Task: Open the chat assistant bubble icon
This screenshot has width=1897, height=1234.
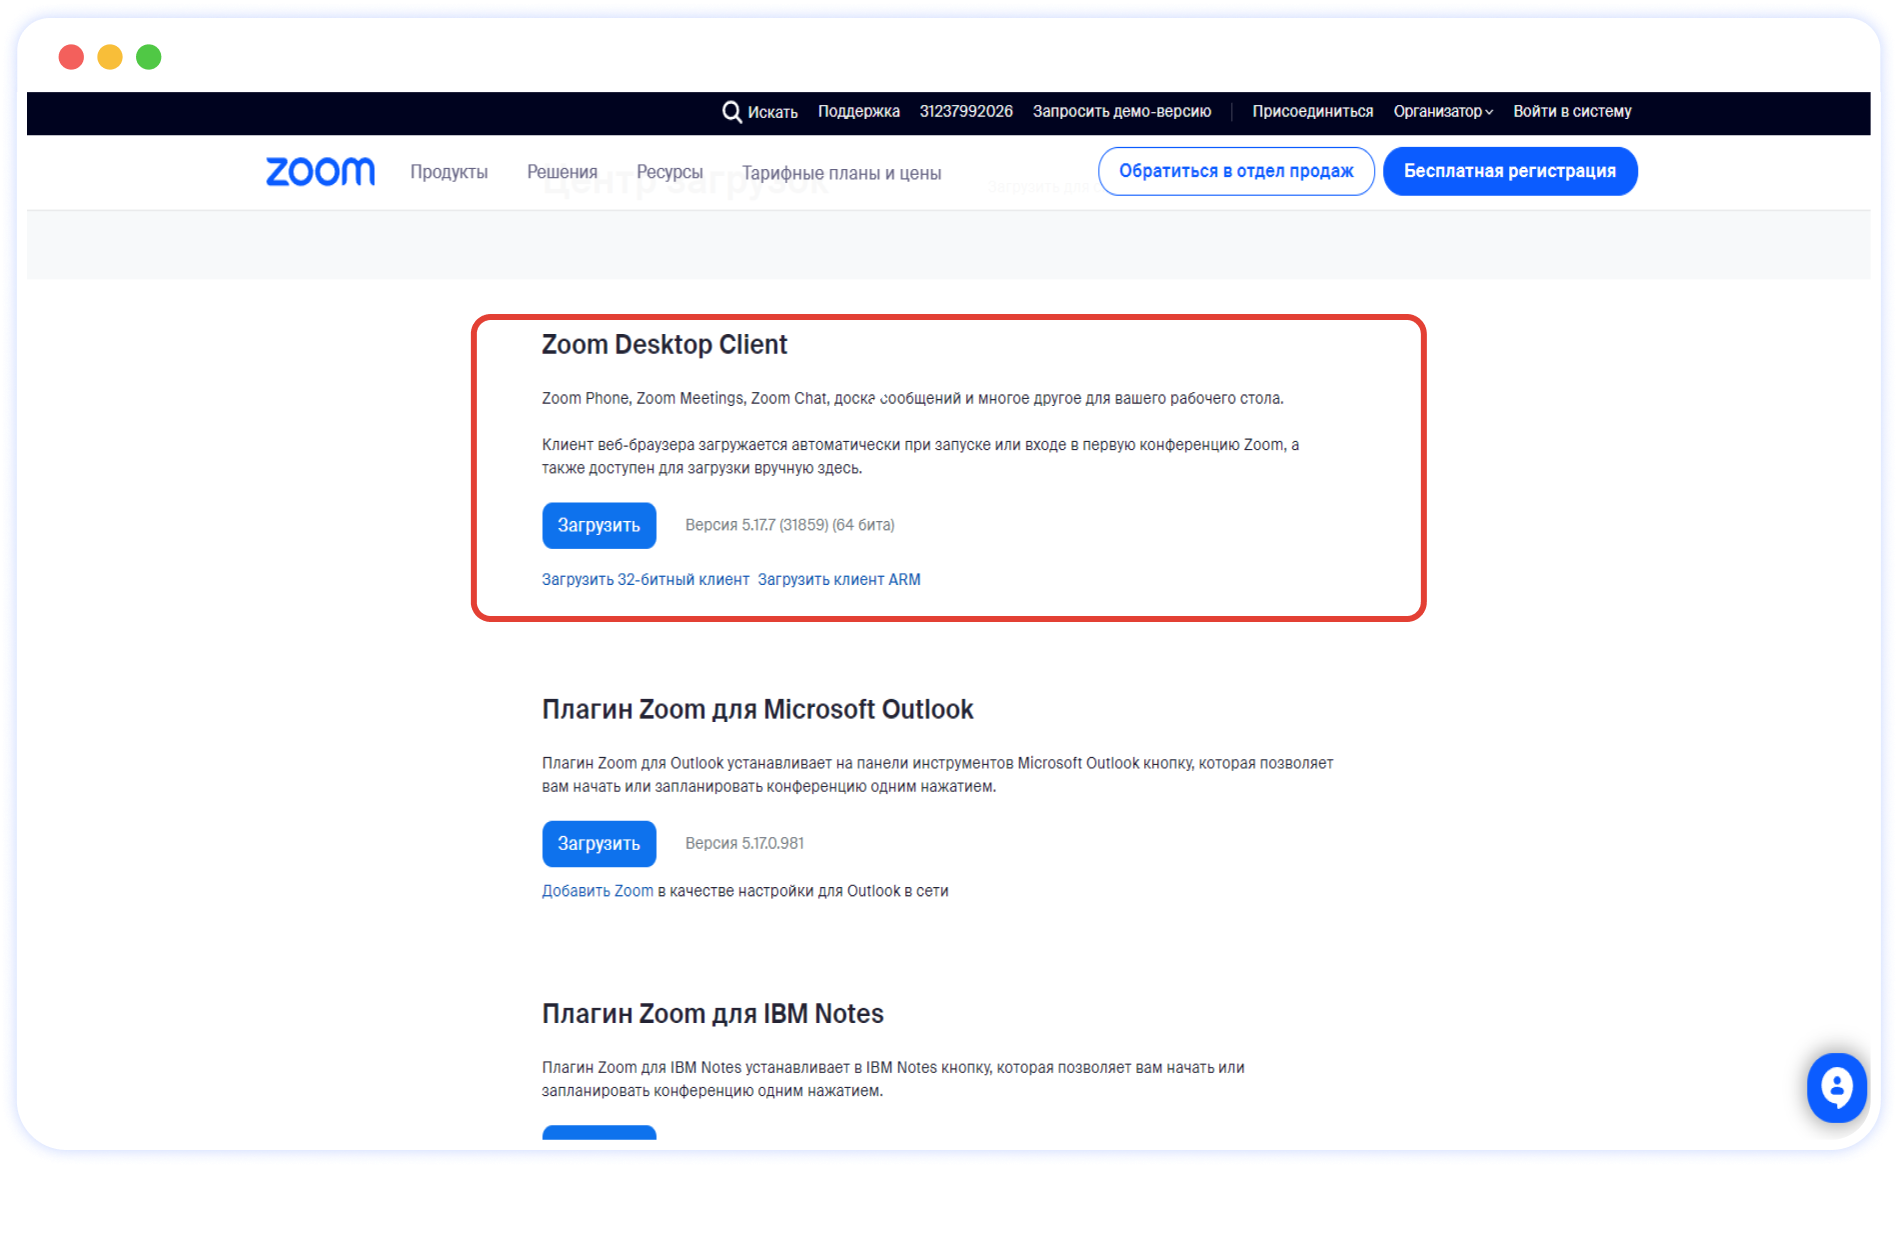Action: (1836, 1087)
